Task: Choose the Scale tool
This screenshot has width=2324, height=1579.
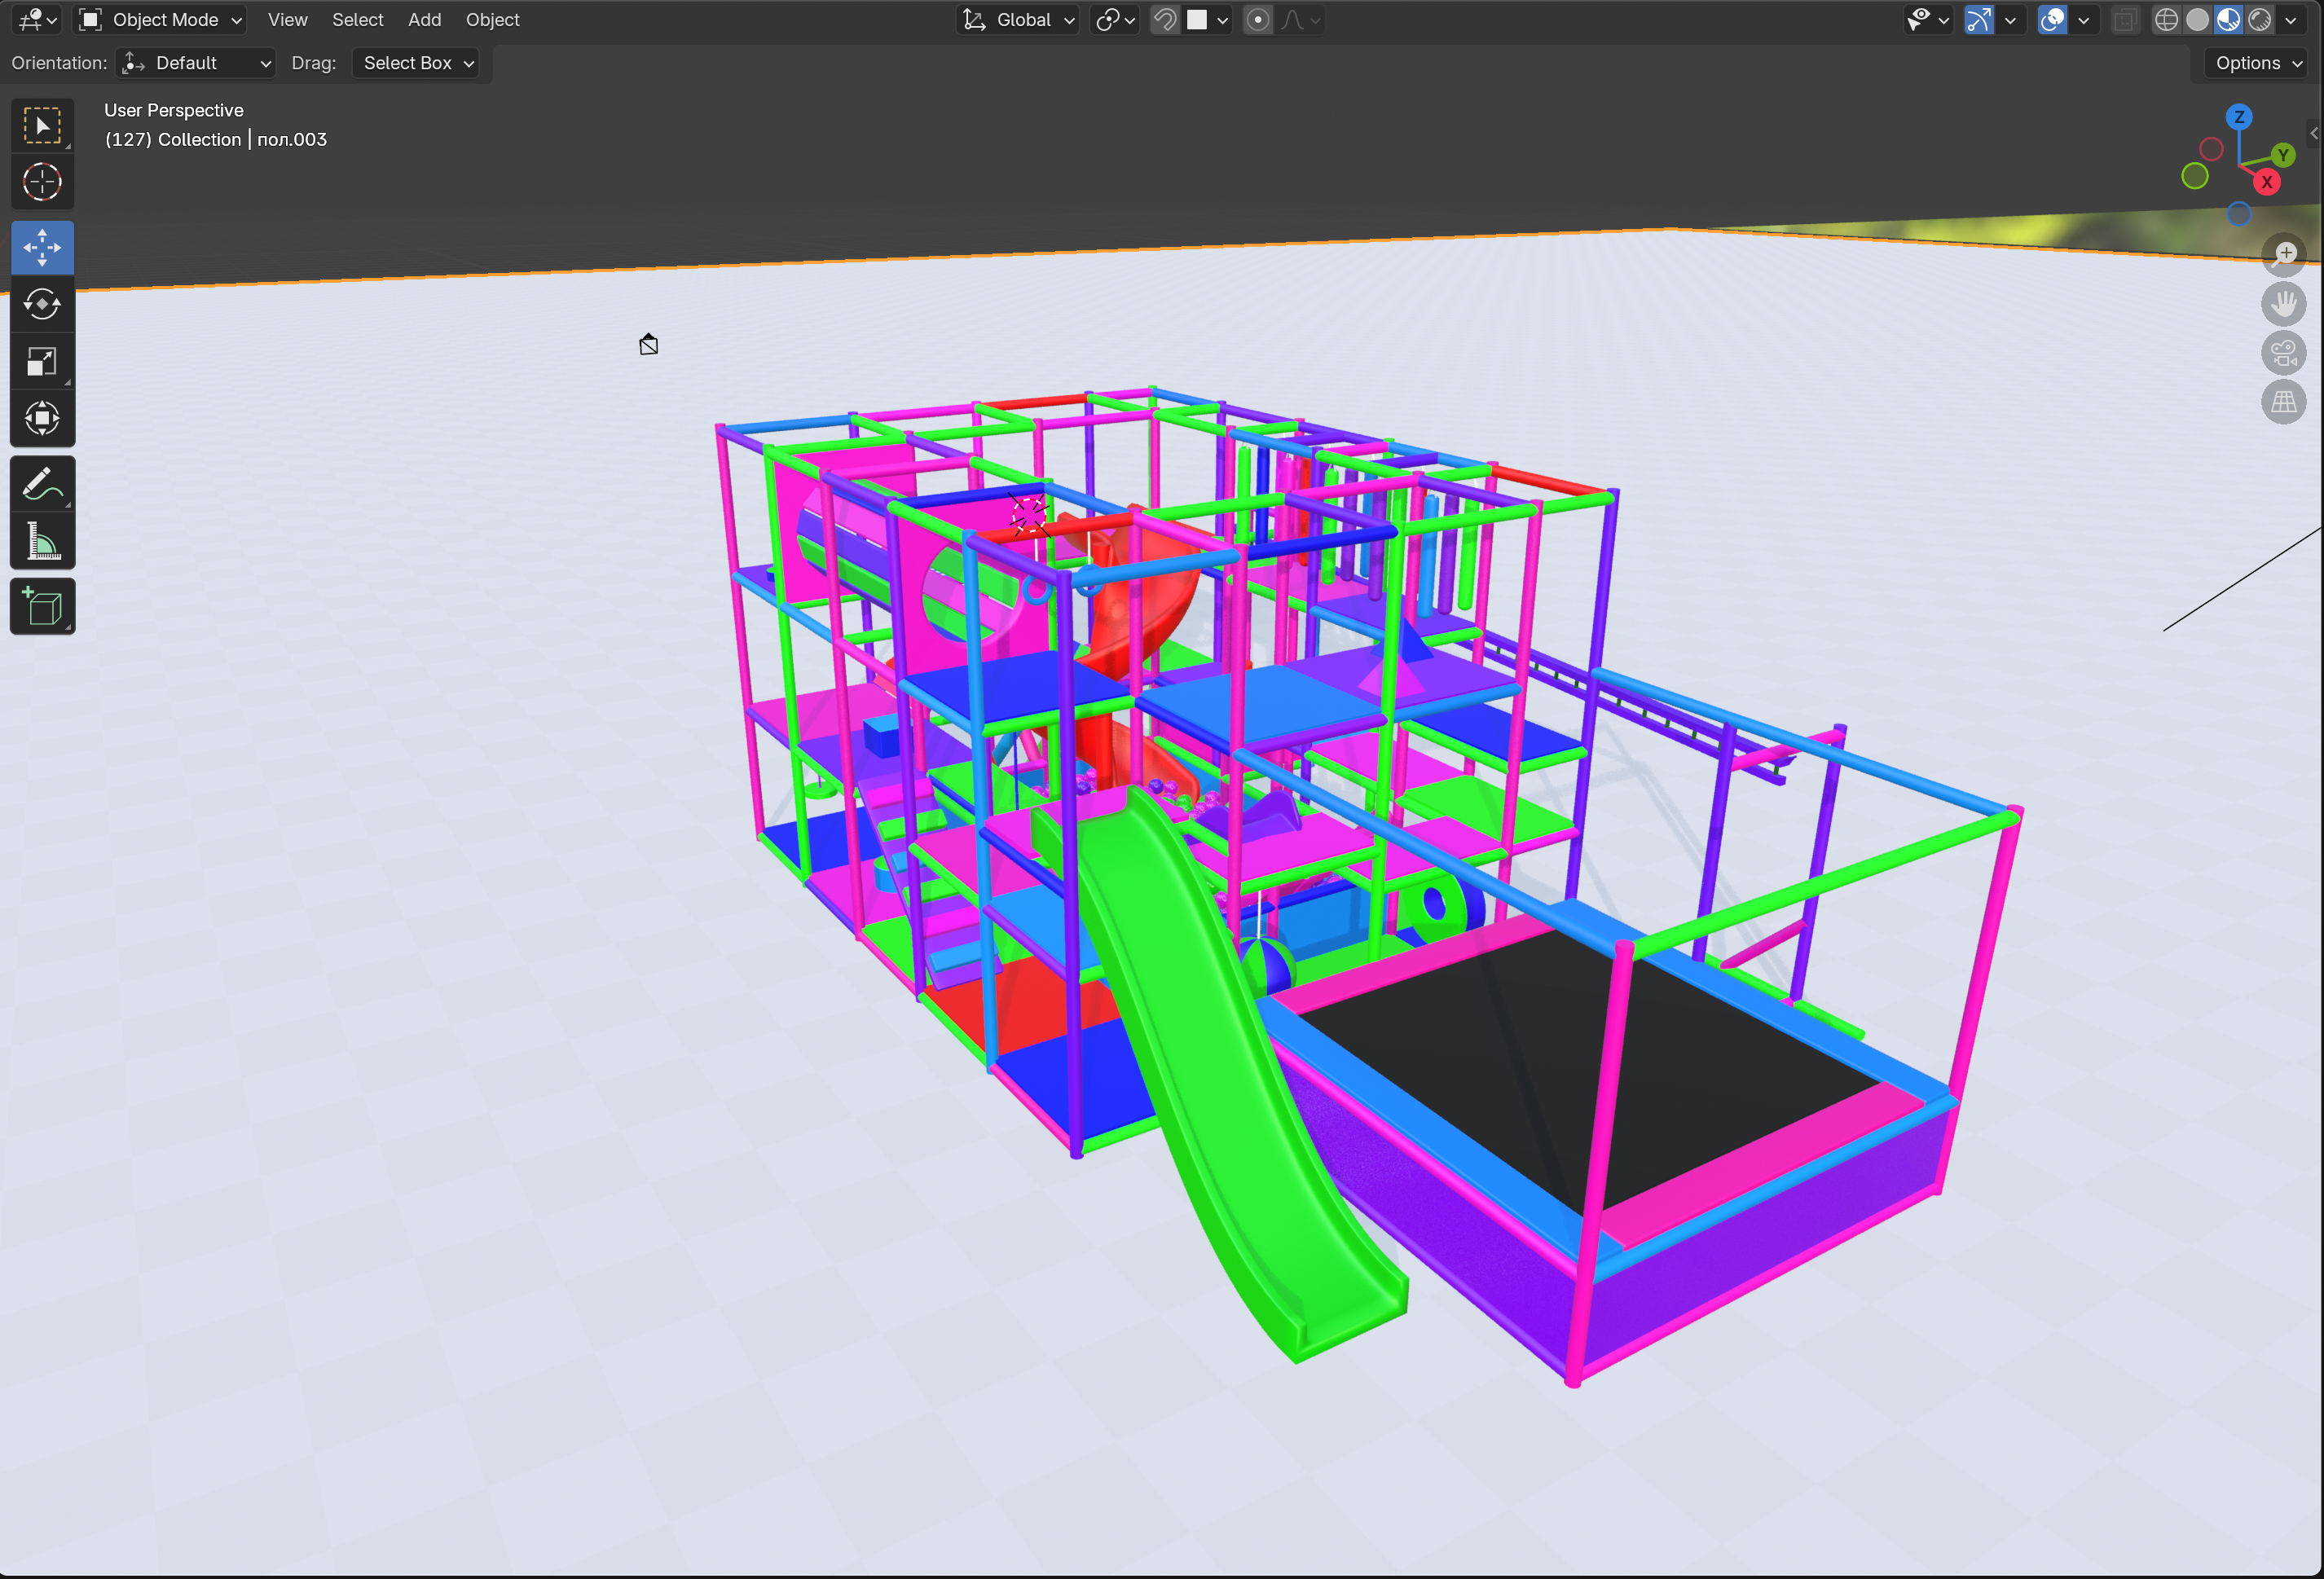Action: [x=42, y=361]
